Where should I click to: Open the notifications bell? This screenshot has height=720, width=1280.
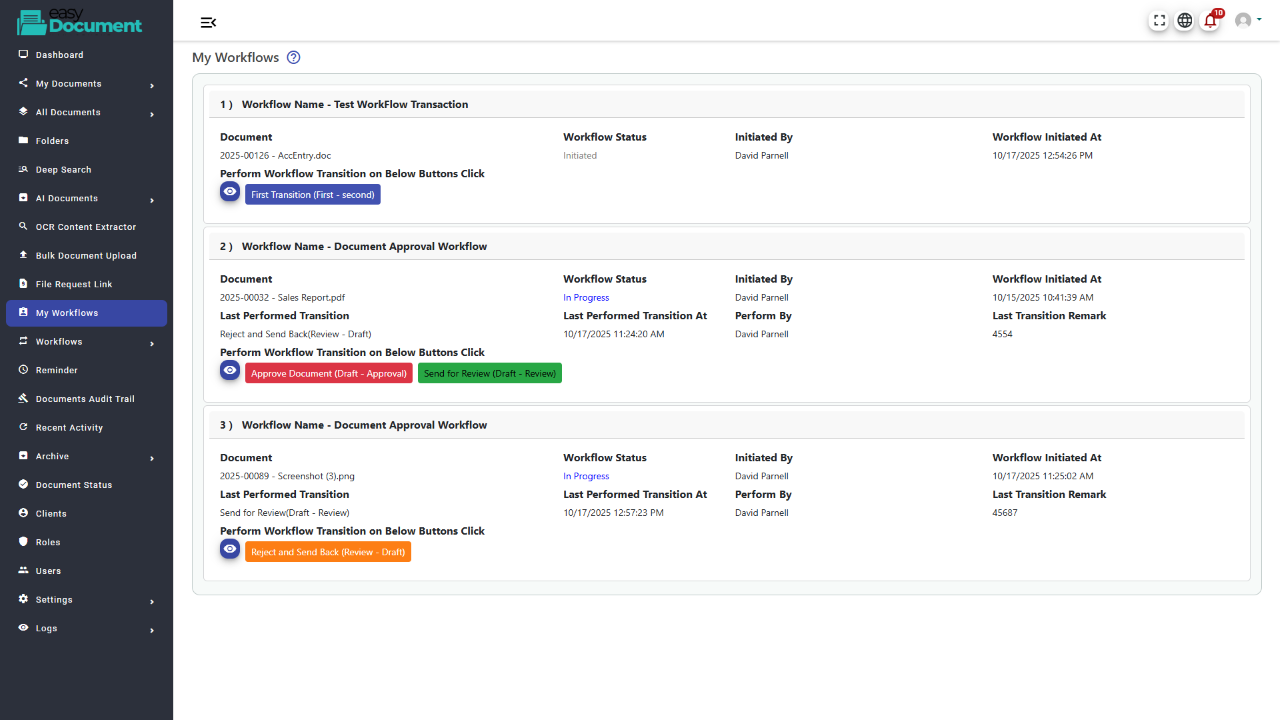pyautogui.click(x=1210, y=20)
